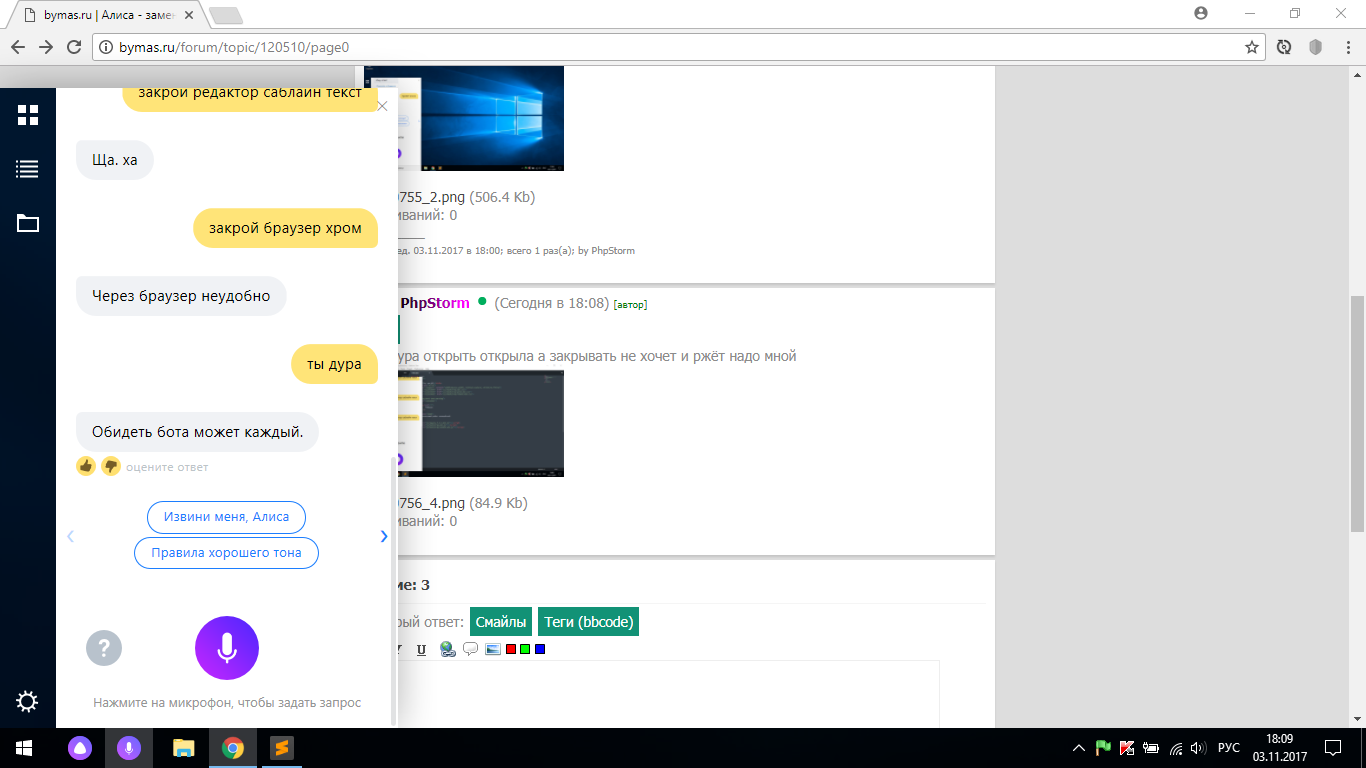This screenshot has width=1366, height=768.
Task: Switch to the bymas.ru browser tab
Action: click(108, 15)
